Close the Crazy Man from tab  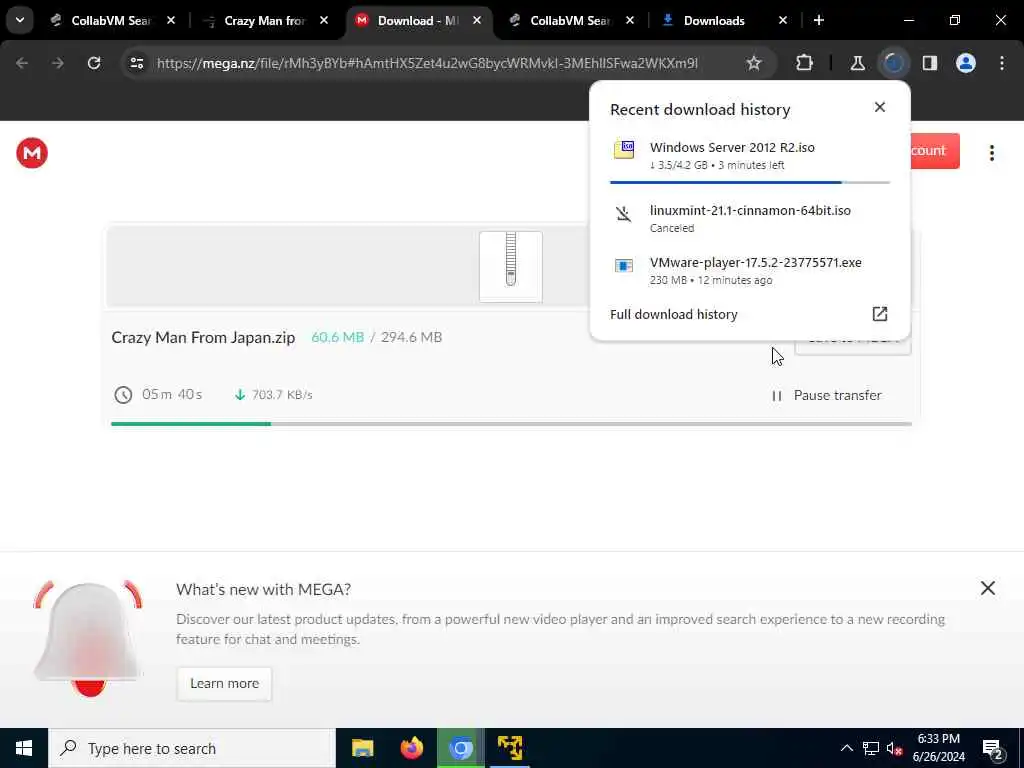tap(324, 20)
